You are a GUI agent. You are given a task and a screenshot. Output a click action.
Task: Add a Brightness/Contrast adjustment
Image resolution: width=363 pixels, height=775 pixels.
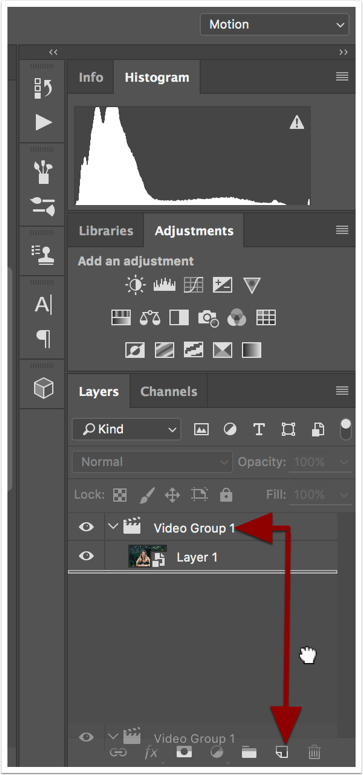pyautogui.click(x=136, y=285)
